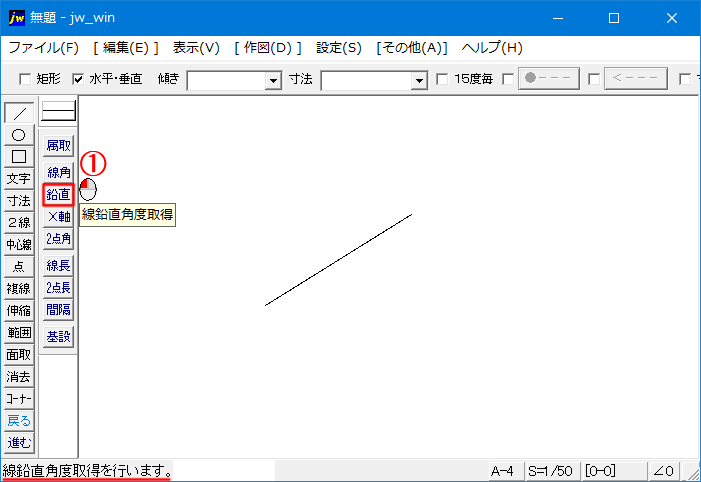
Task: Click the 線長 line length button
Action: point(59,266)
